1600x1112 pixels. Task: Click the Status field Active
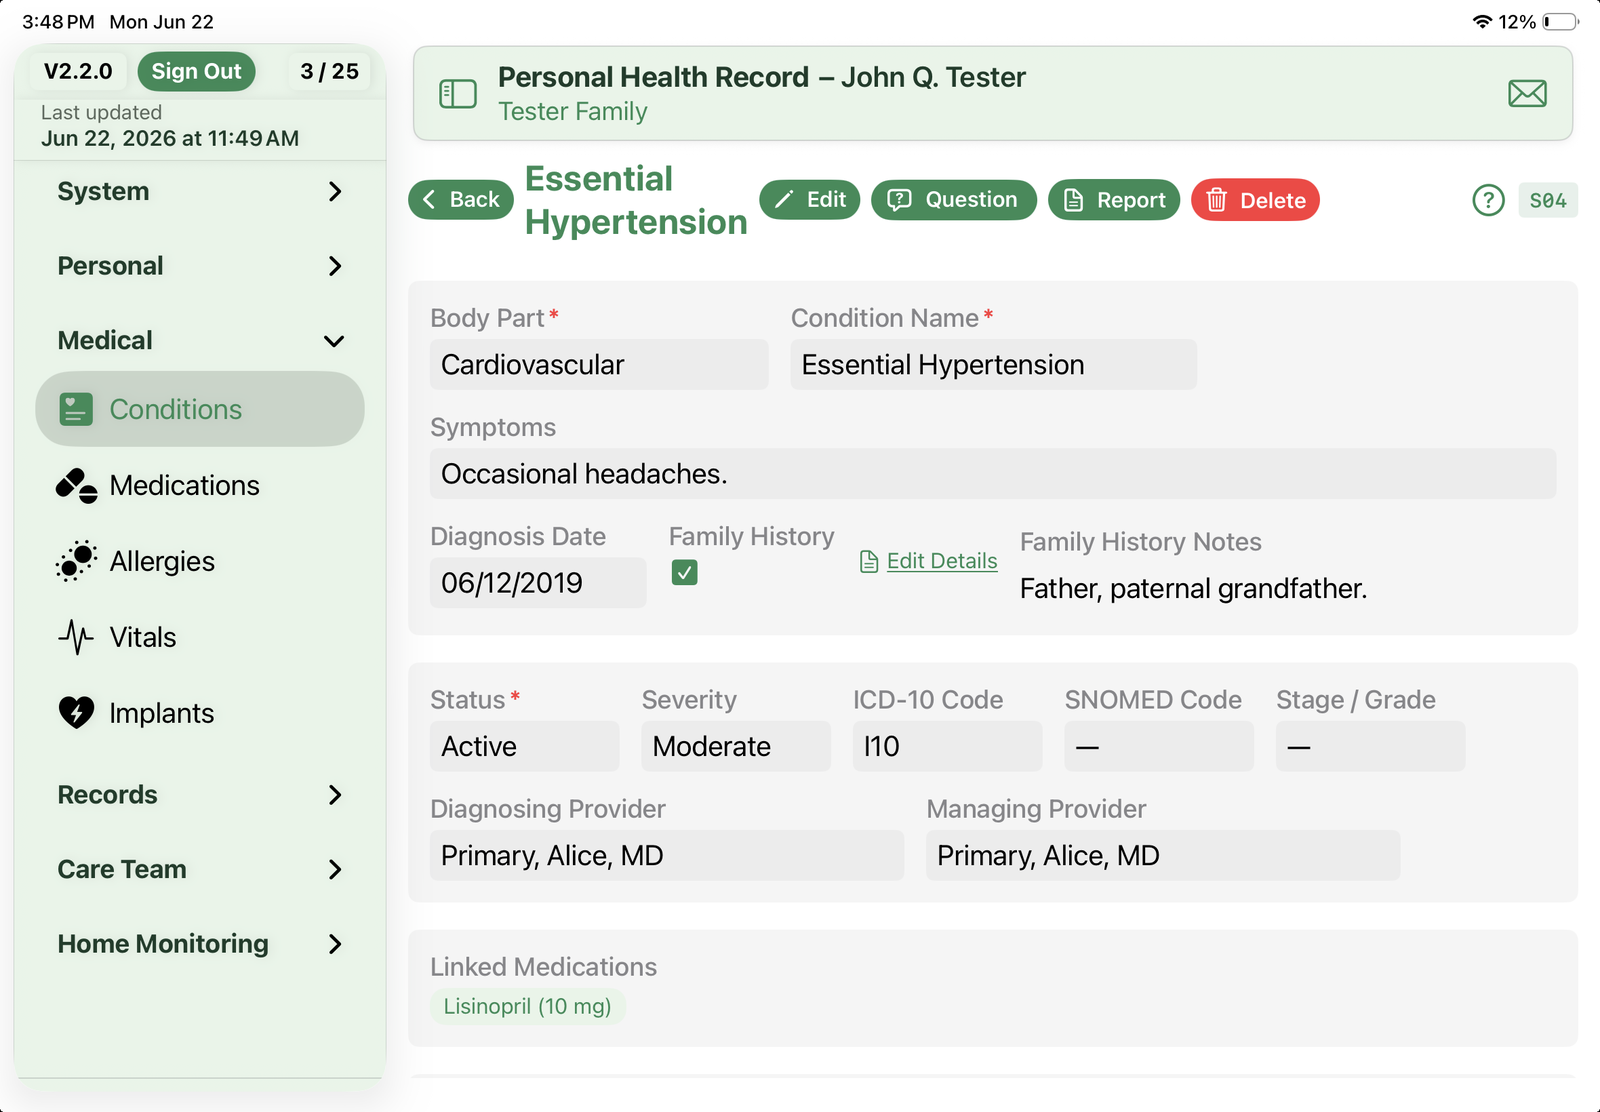tap(524, 746)
